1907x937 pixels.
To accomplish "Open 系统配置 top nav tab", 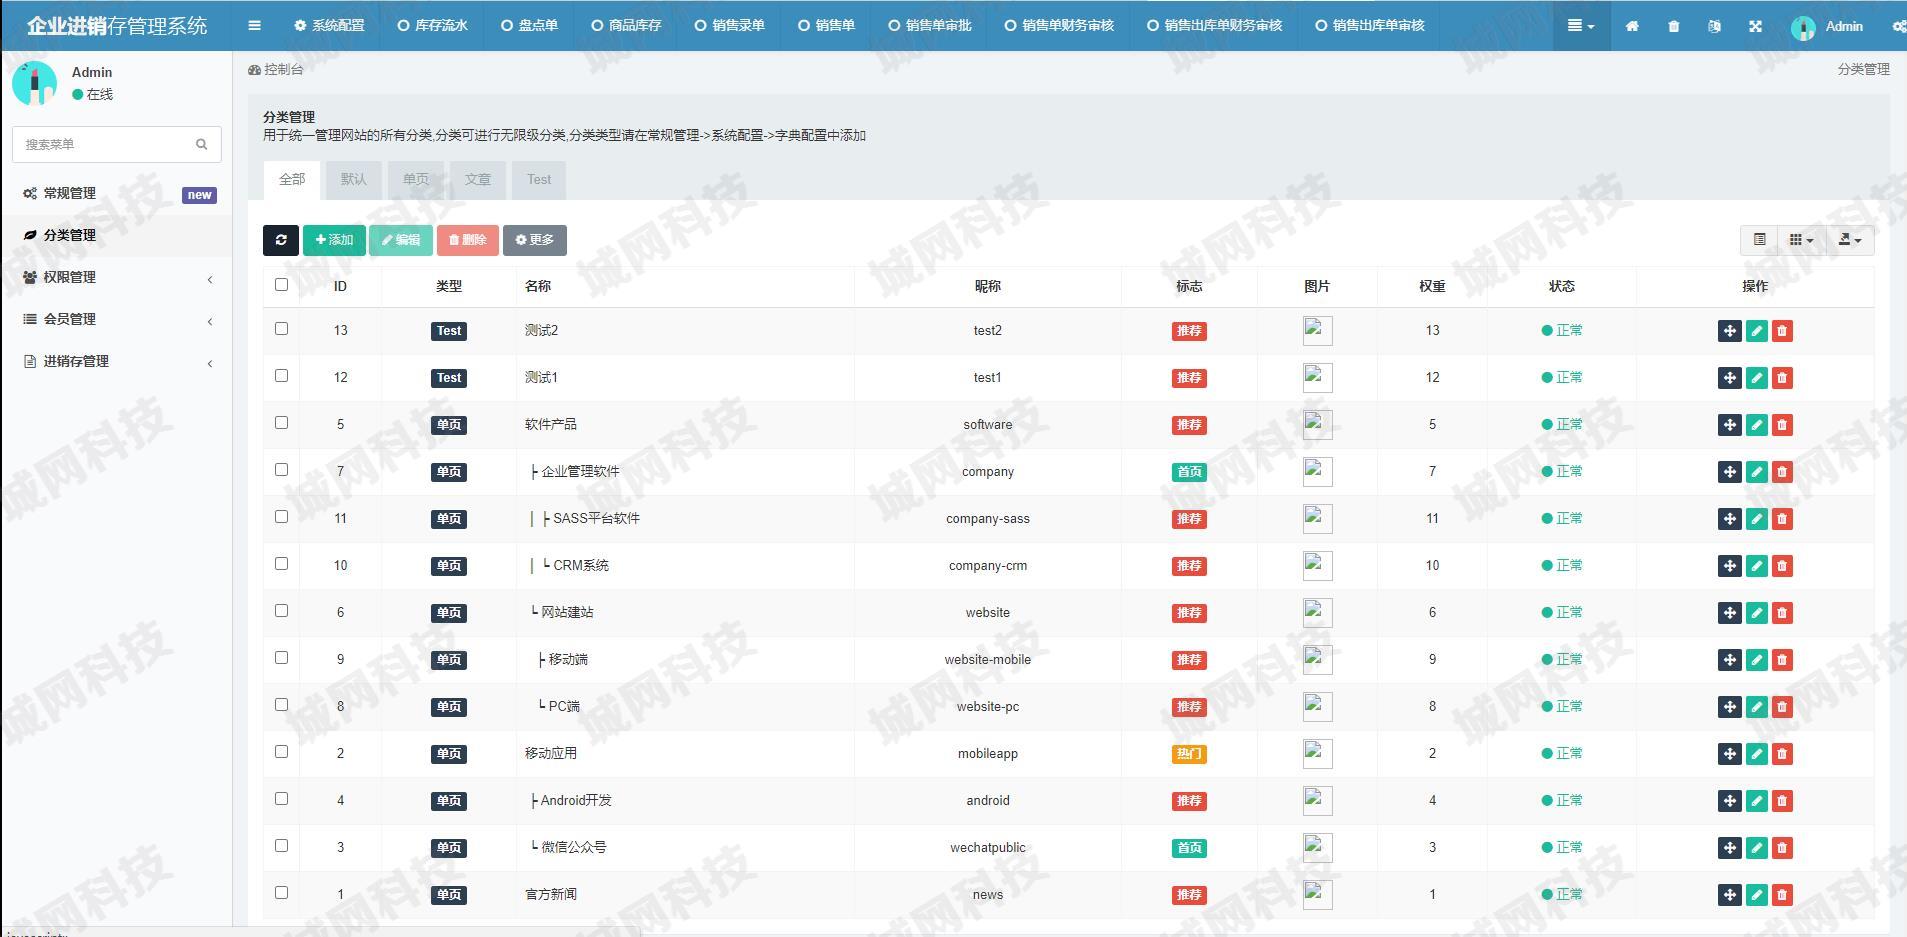I will 329,26.
